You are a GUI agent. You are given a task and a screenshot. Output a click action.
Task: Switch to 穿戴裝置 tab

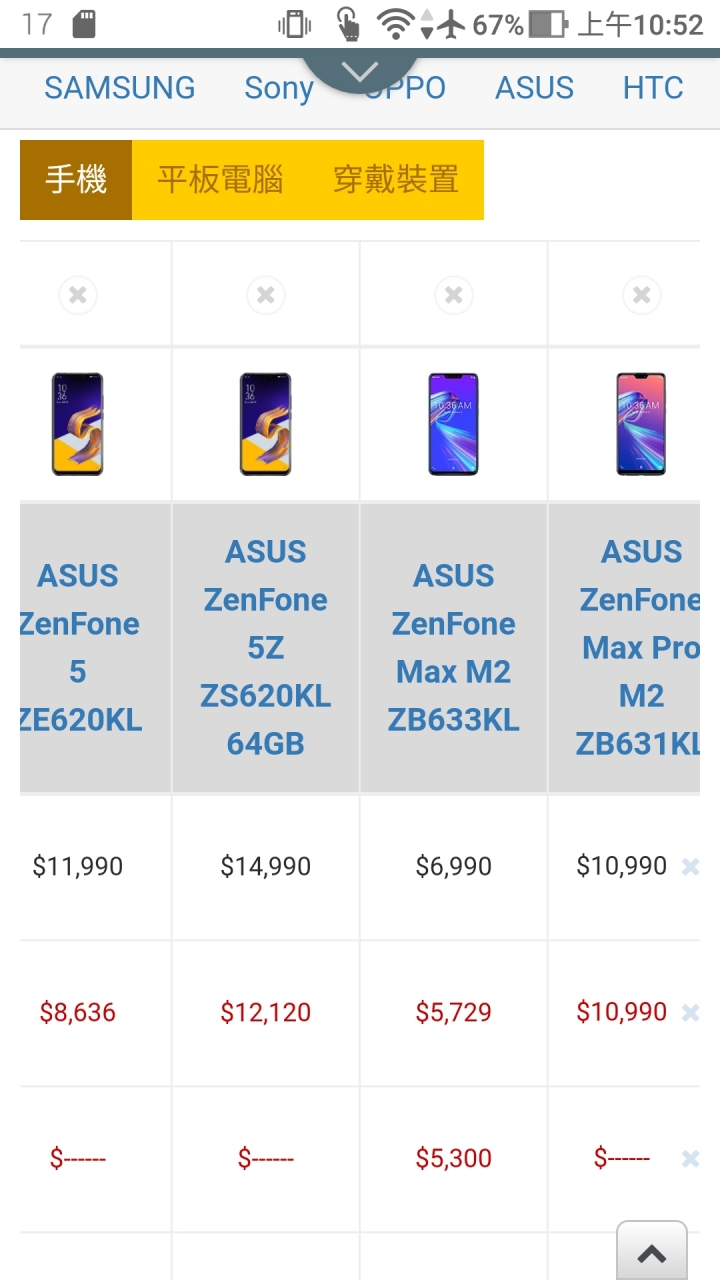[396, 180]
